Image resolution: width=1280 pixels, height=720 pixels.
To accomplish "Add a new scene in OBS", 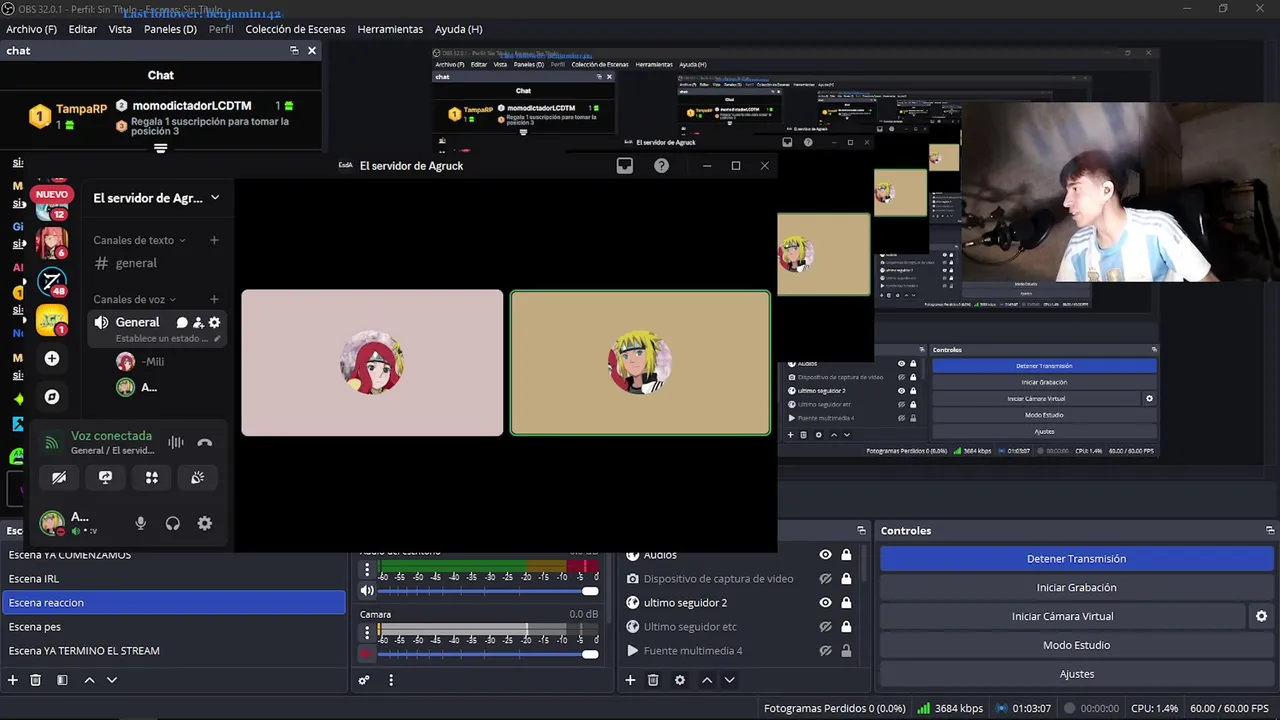I will tap(13, 680).
